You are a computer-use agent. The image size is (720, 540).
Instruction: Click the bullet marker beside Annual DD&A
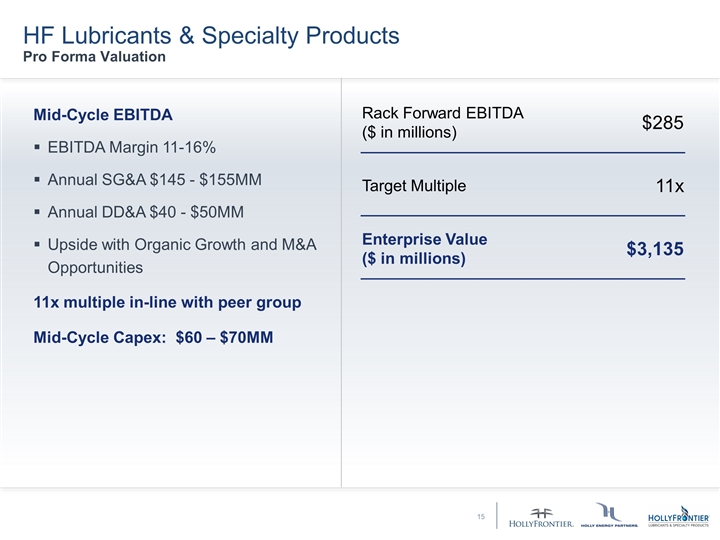(x=37, y=213)
